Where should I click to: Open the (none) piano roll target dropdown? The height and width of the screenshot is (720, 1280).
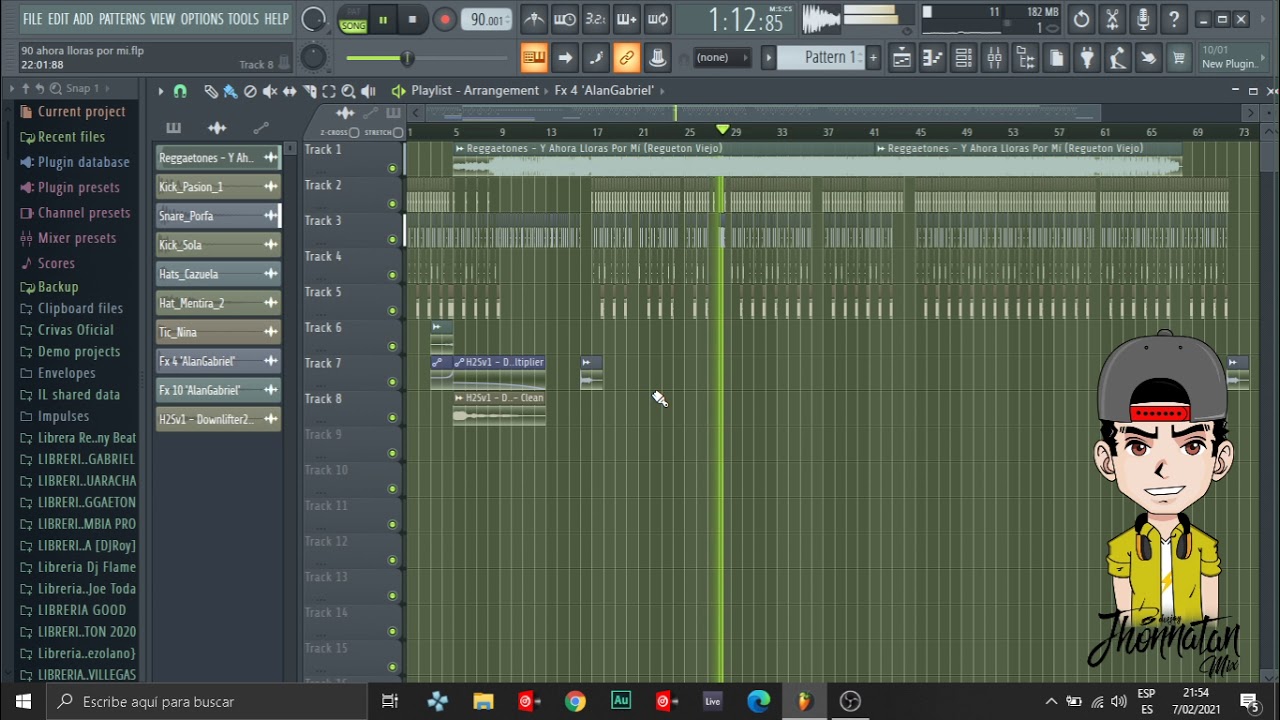[722, 58]
